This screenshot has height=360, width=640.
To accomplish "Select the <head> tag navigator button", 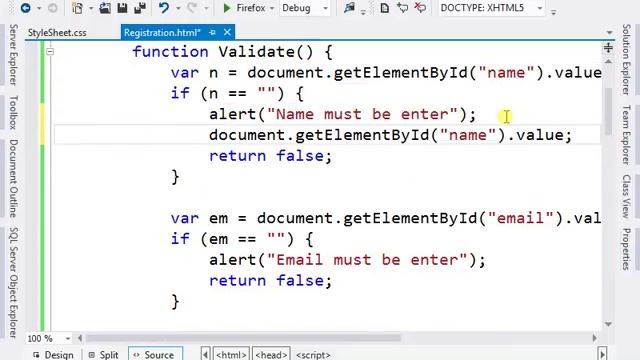I will [271, 355].
